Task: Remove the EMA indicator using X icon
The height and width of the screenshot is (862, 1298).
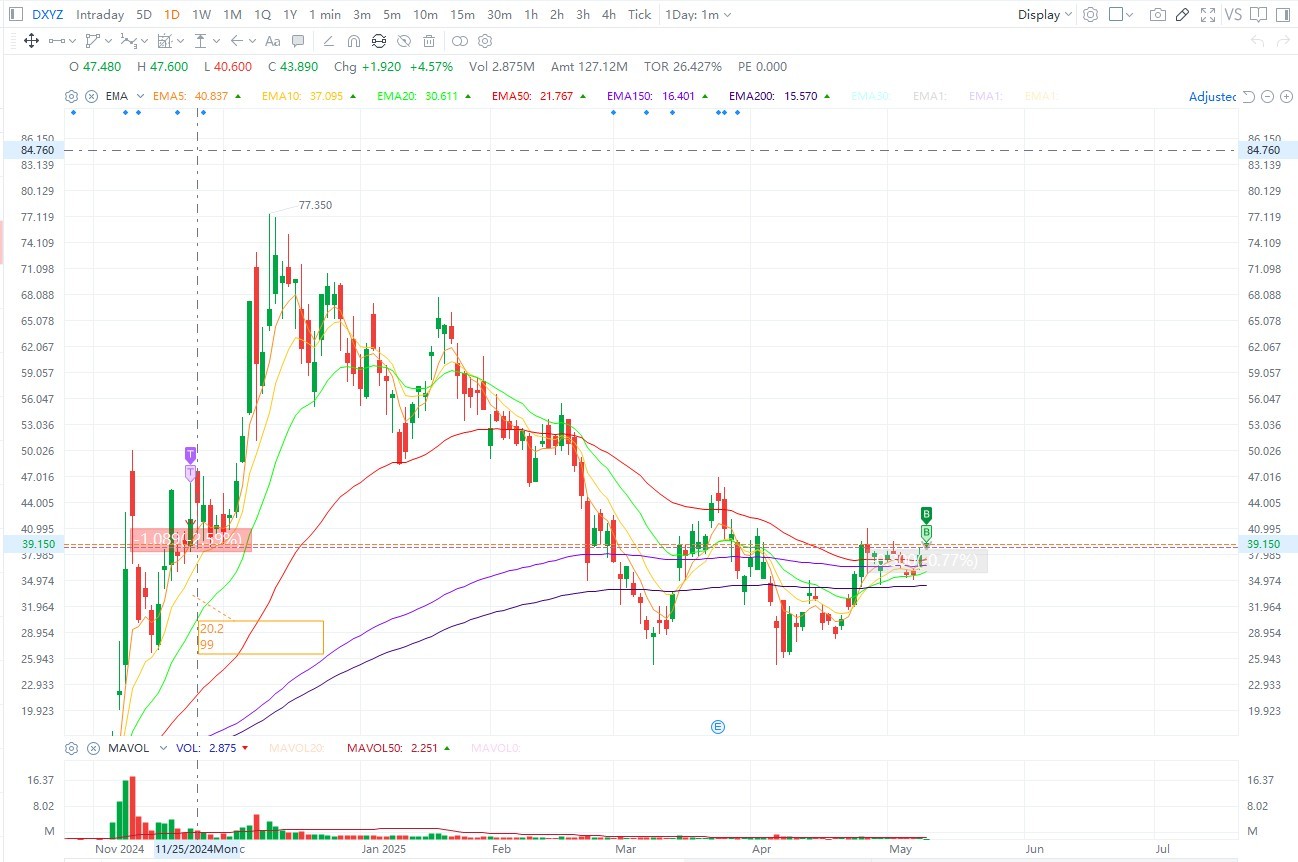Action: [92, 96]
